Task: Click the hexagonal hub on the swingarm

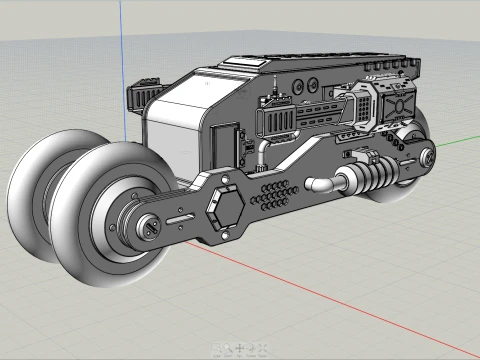Action: pyautogui.click(x=225, y=207)
